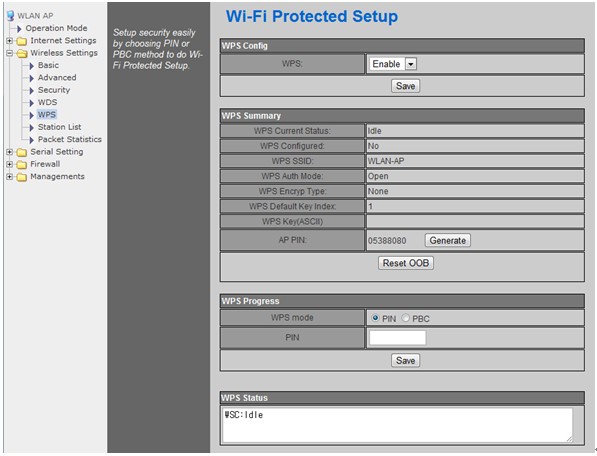The image size is (597, 456).
Task: Click the Wireless Settings folder icon
Action: click(22, 53)
